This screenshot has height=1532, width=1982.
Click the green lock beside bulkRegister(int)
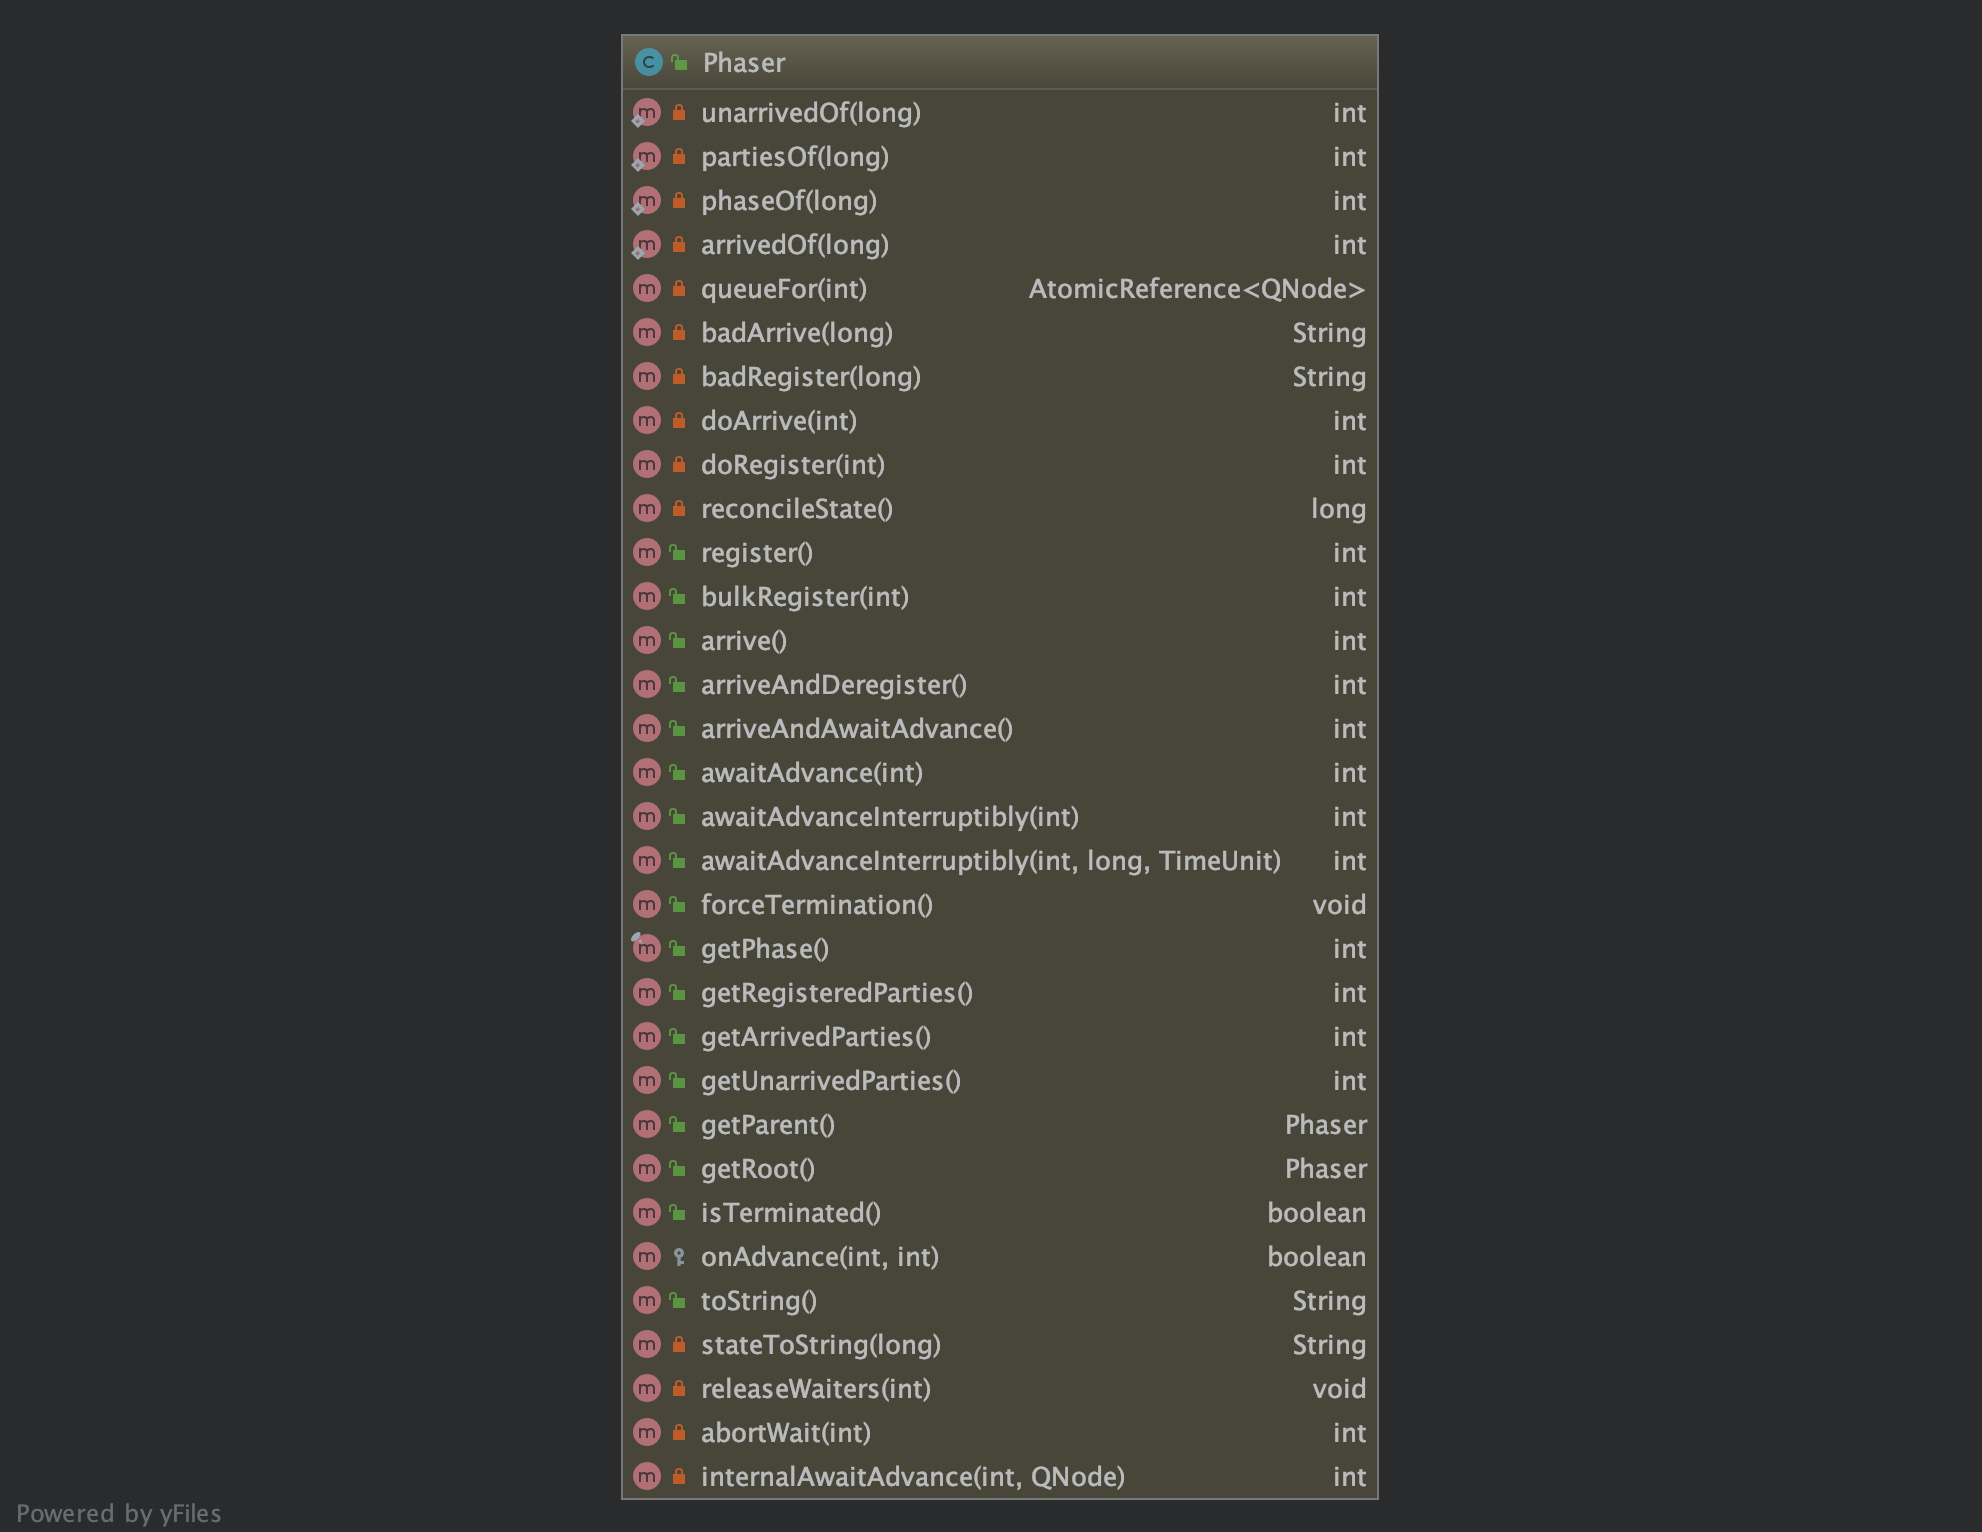[x=677, y=597]
